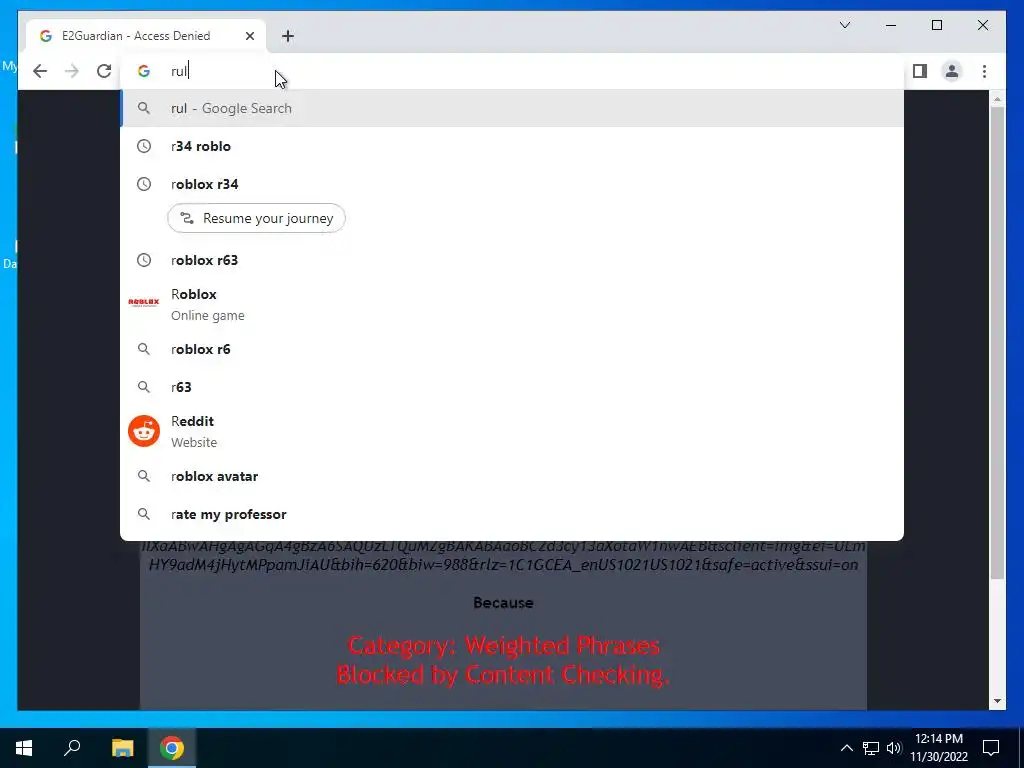The image size is (1024, 768).
Task: Open Windows taskbar search
Action: (72, 748)
